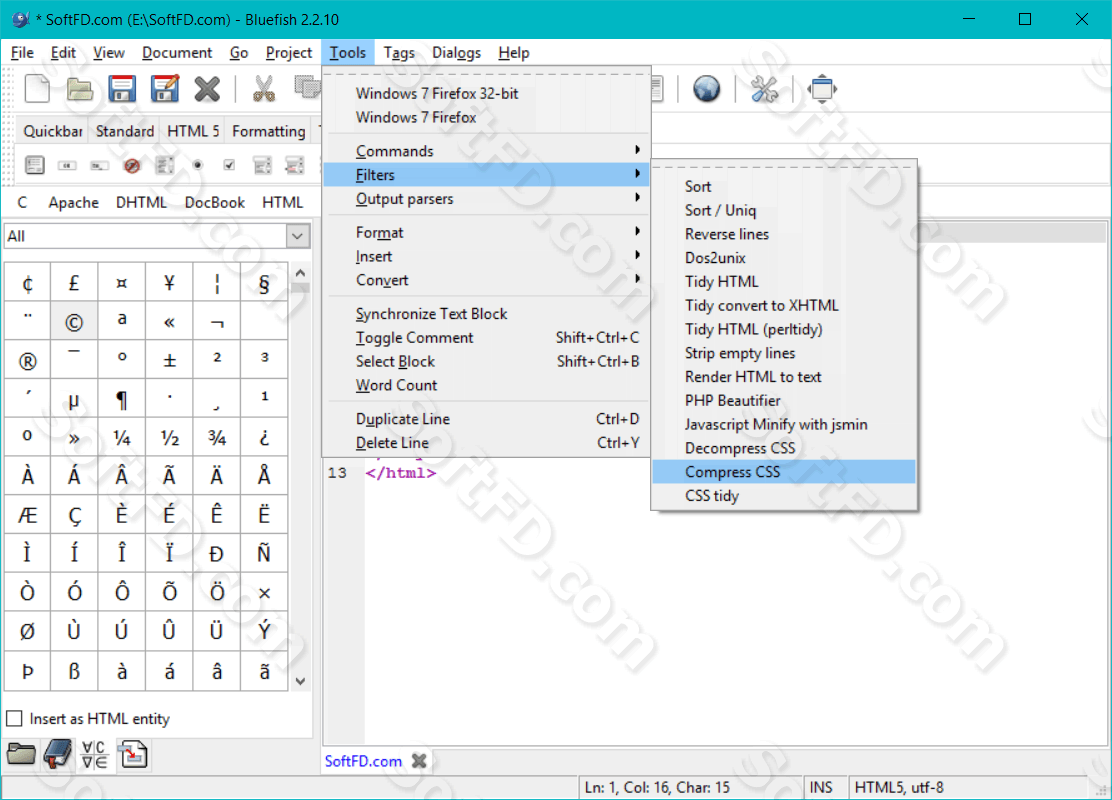The image size is (1112, 800).
Task: Close the SoftFD.com document tab with its X
Action: (x=419, y=761)
